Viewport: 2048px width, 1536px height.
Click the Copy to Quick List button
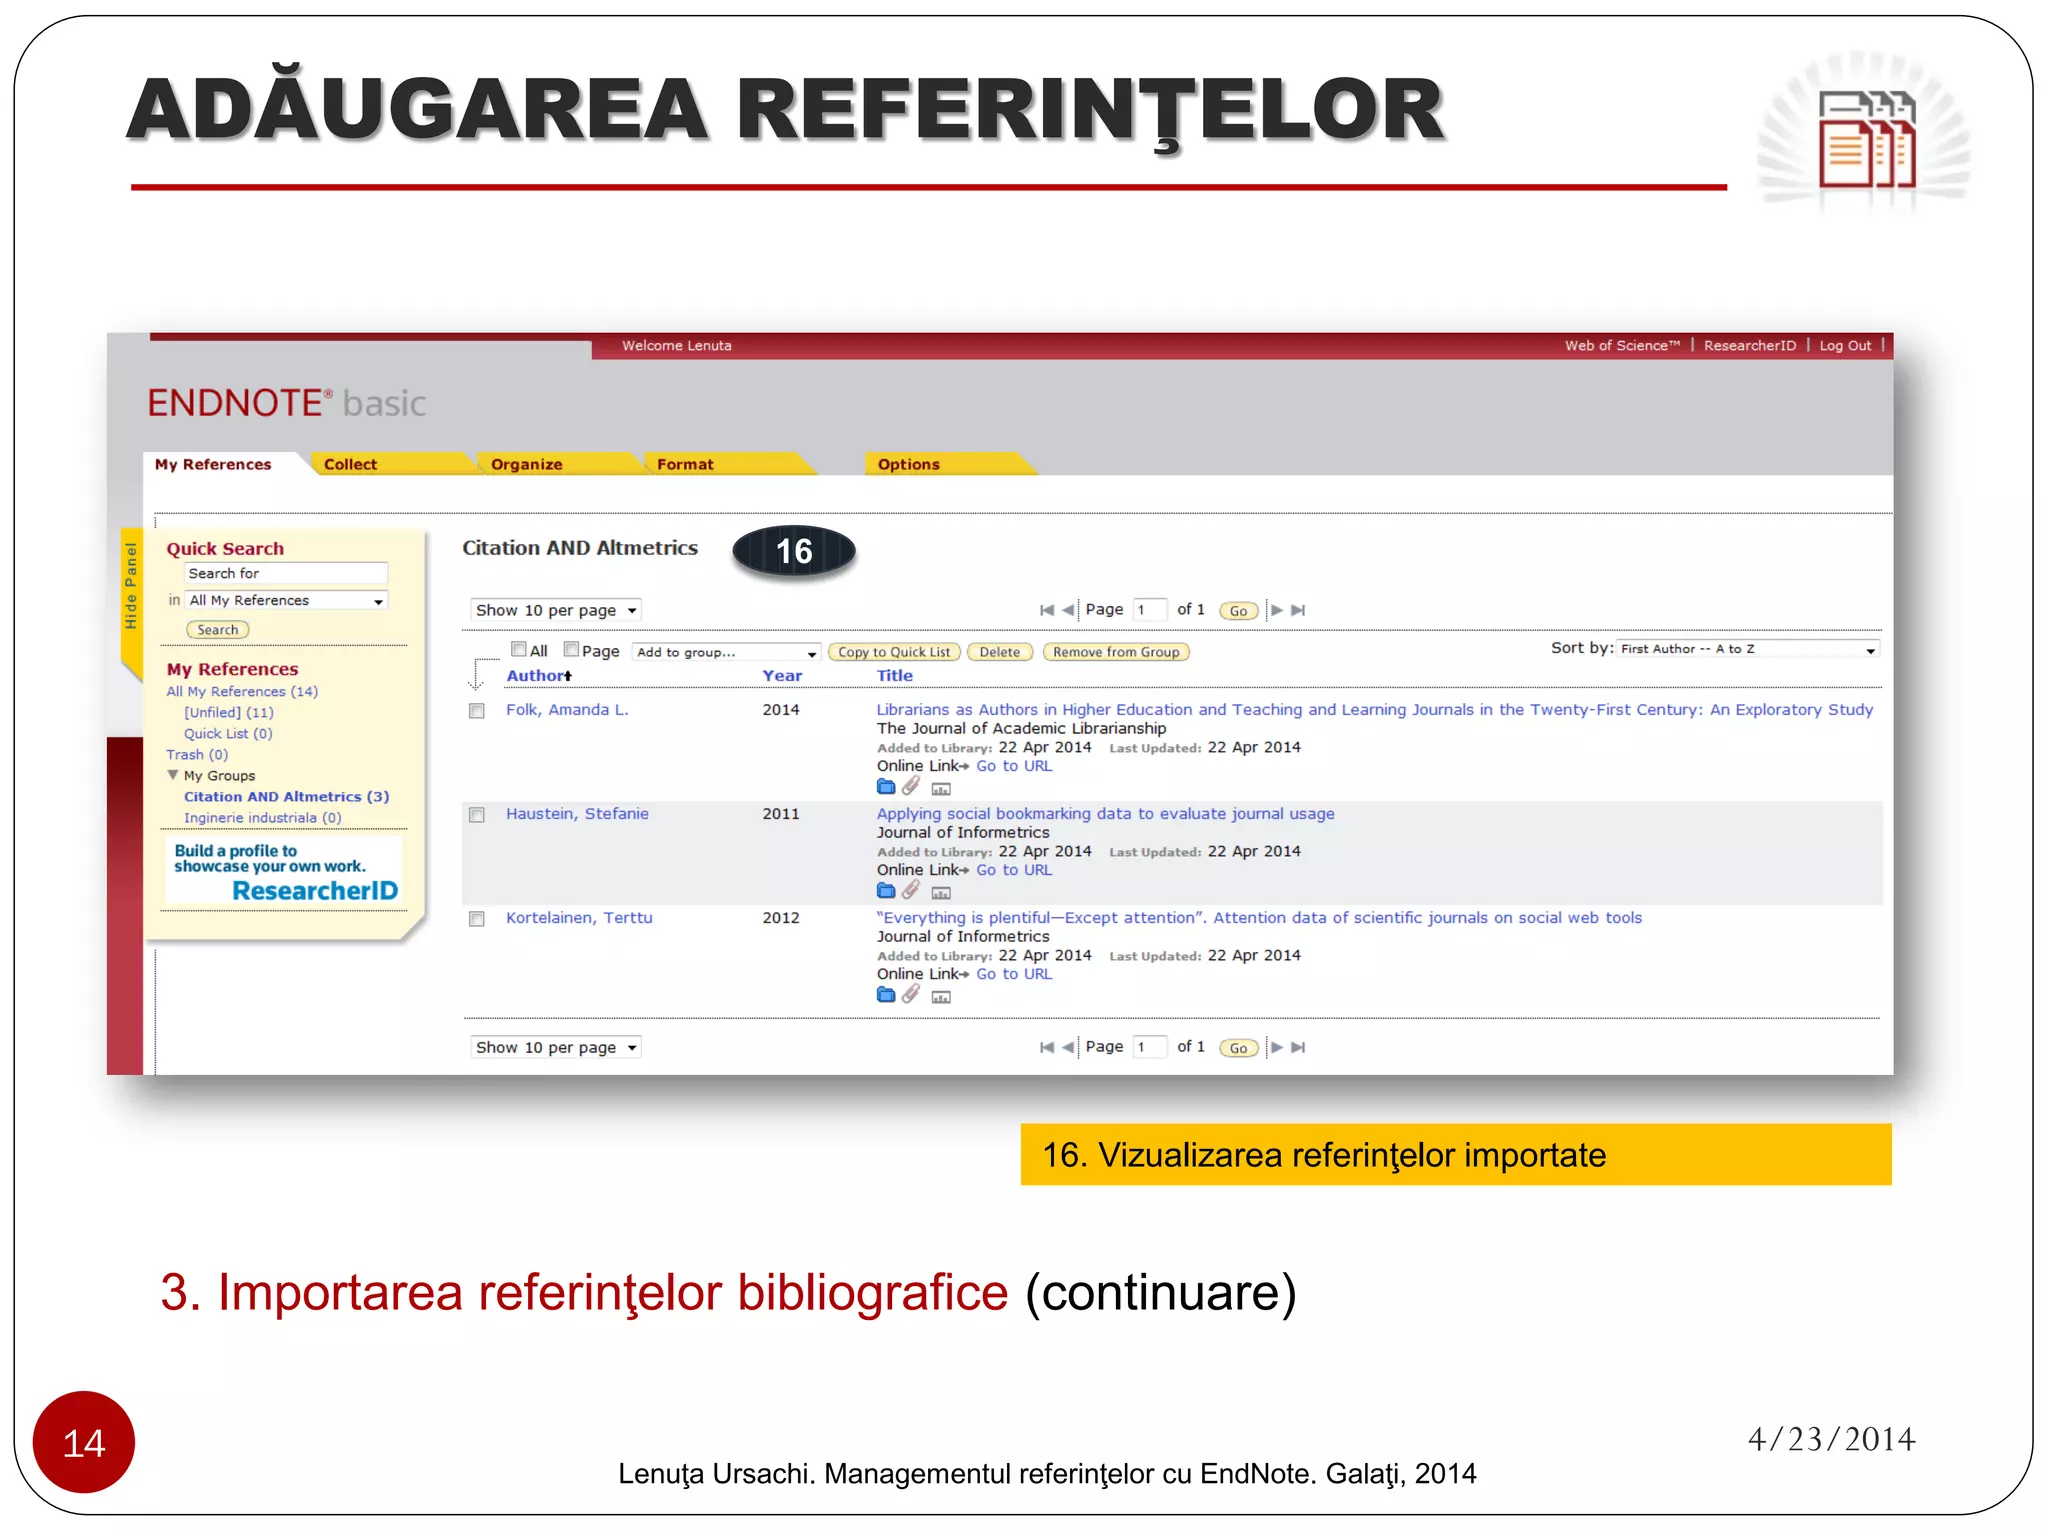[x=894, y=652]
